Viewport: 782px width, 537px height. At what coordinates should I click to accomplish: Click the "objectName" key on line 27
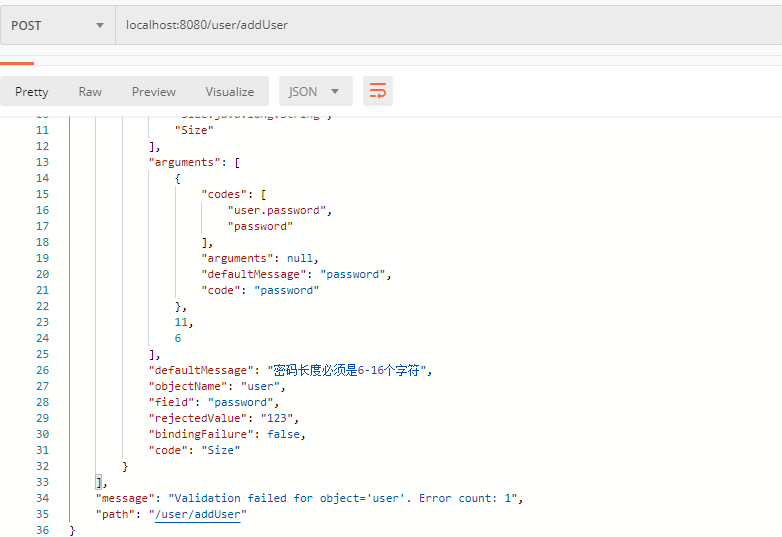pyautogui.click(x=188, y=386)
